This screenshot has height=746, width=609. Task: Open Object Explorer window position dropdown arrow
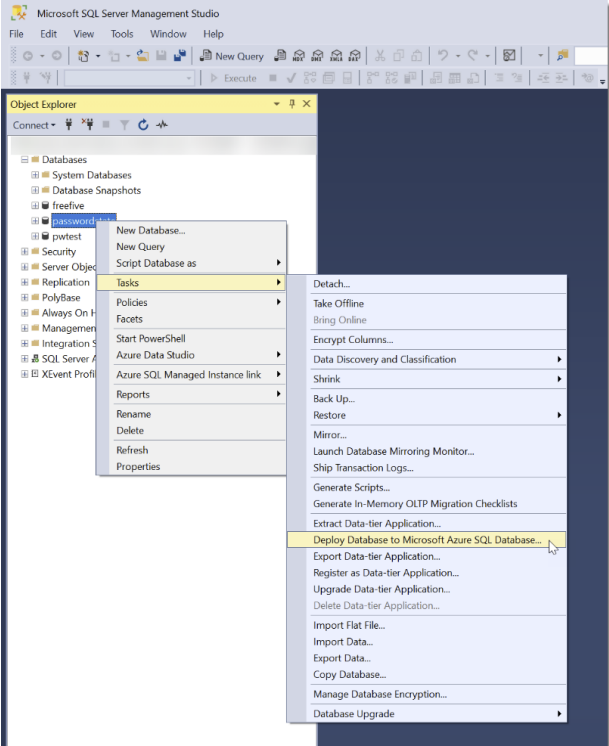coord(277,104)
